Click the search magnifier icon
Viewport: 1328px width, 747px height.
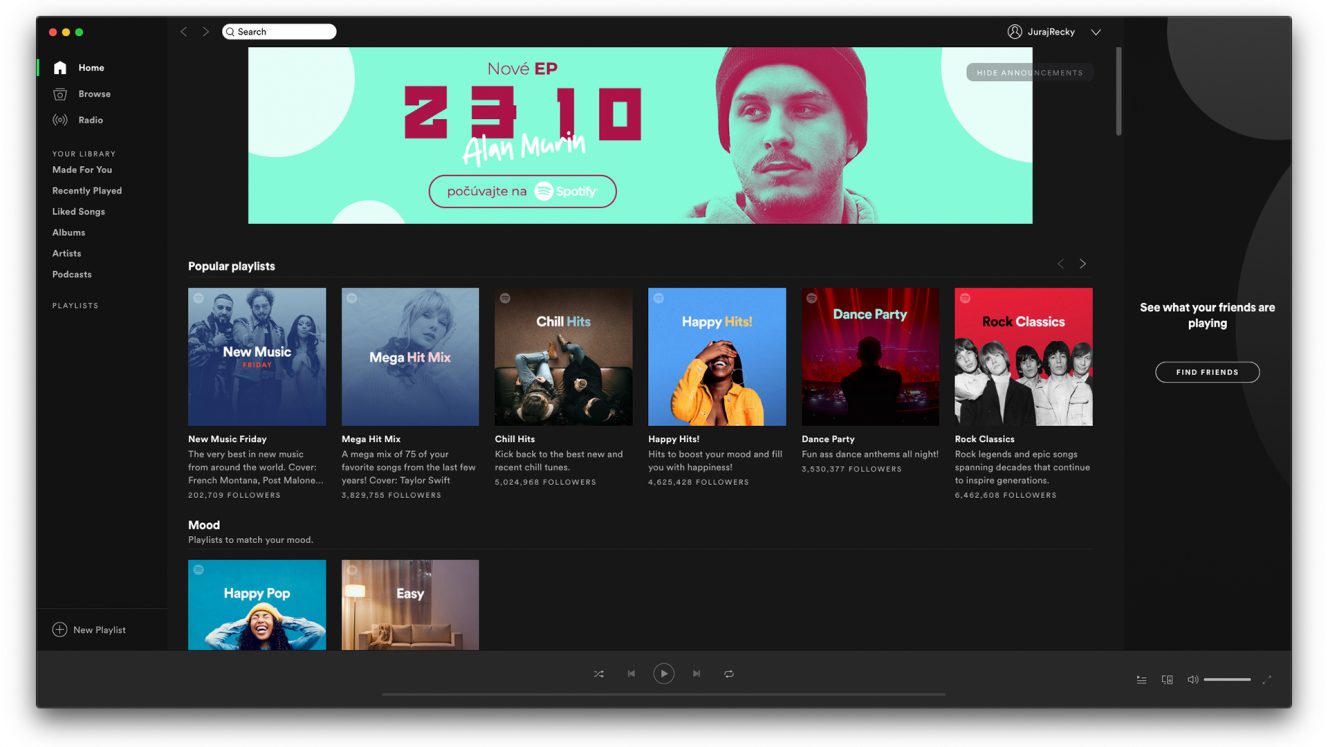230,32
